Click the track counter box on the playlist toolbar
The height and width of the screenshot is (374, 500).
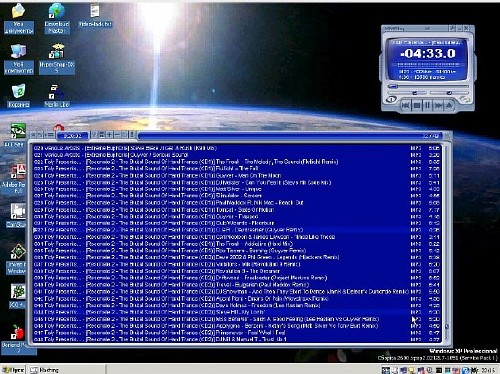tap(73, 136)
